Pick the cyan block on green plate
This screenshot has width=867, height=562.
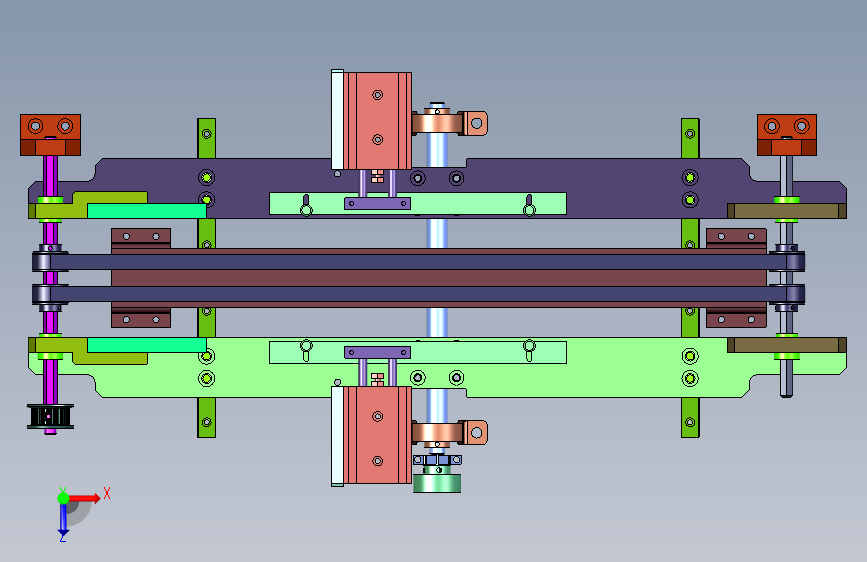click(147, 345)
